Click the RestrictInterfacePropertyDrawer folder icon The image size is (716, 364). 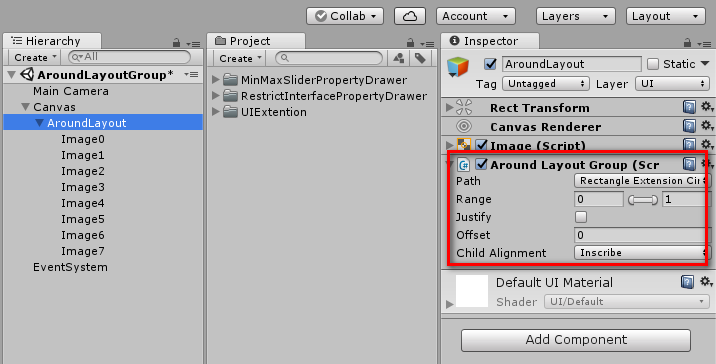tap(231, 96)
